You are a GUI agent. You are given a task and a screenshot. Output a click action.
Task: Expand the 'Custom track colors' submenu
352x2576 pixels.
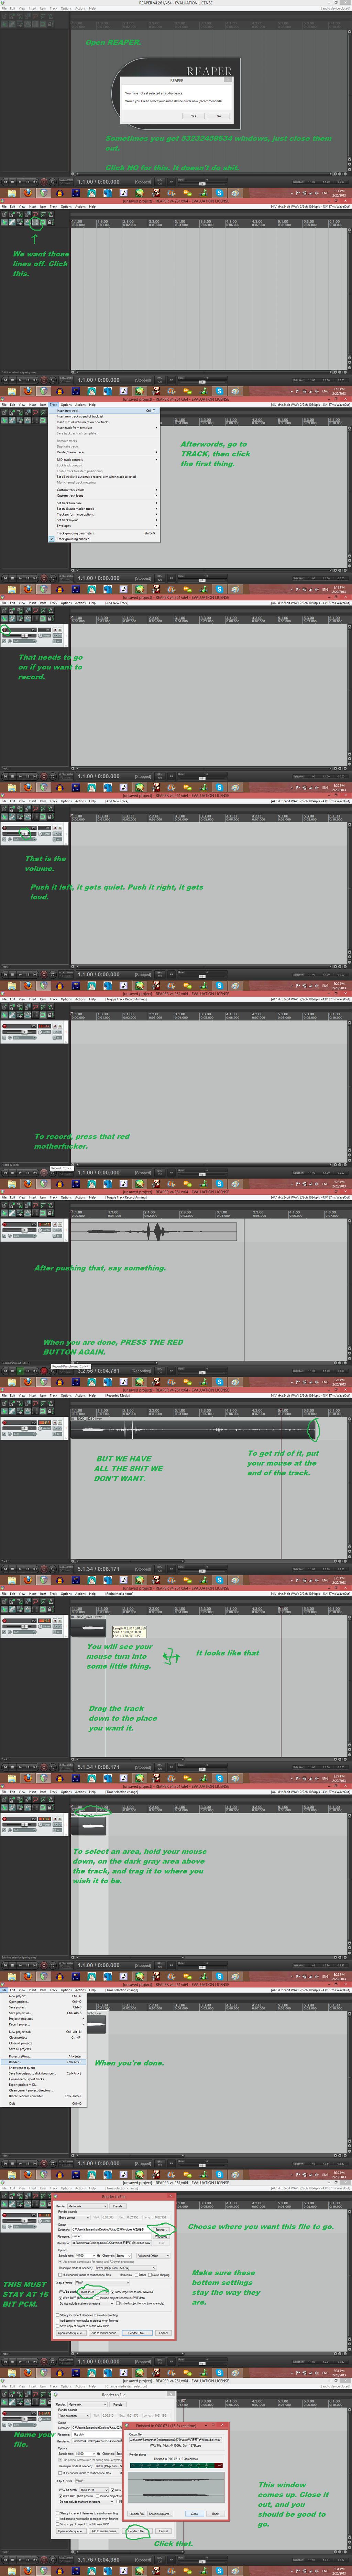point(105,490)
